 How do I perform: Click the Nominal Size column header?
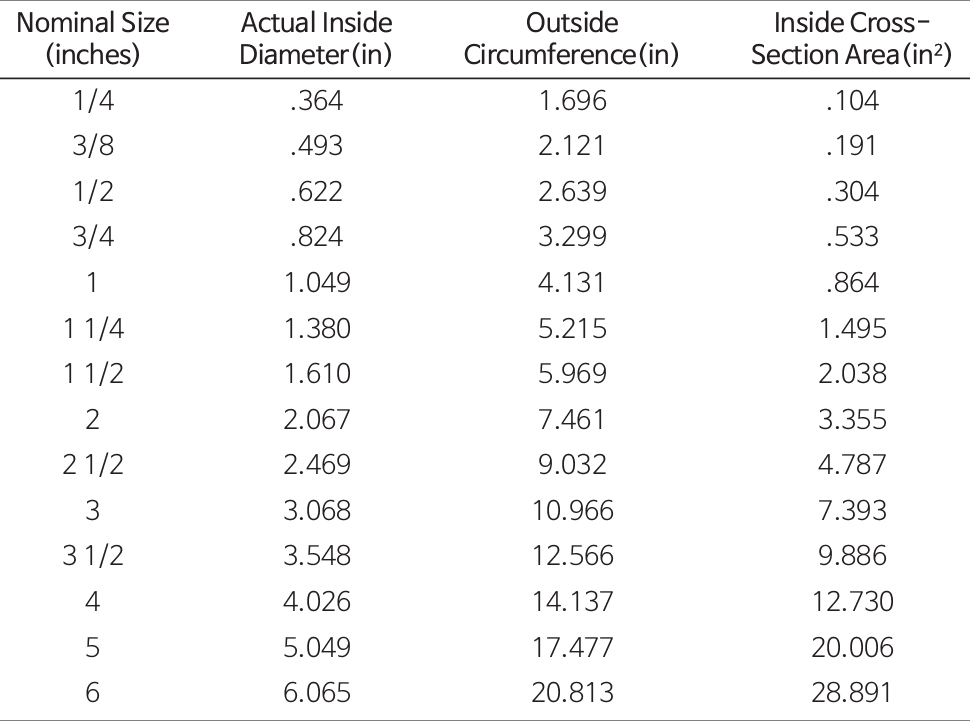(x=92, y=38)
